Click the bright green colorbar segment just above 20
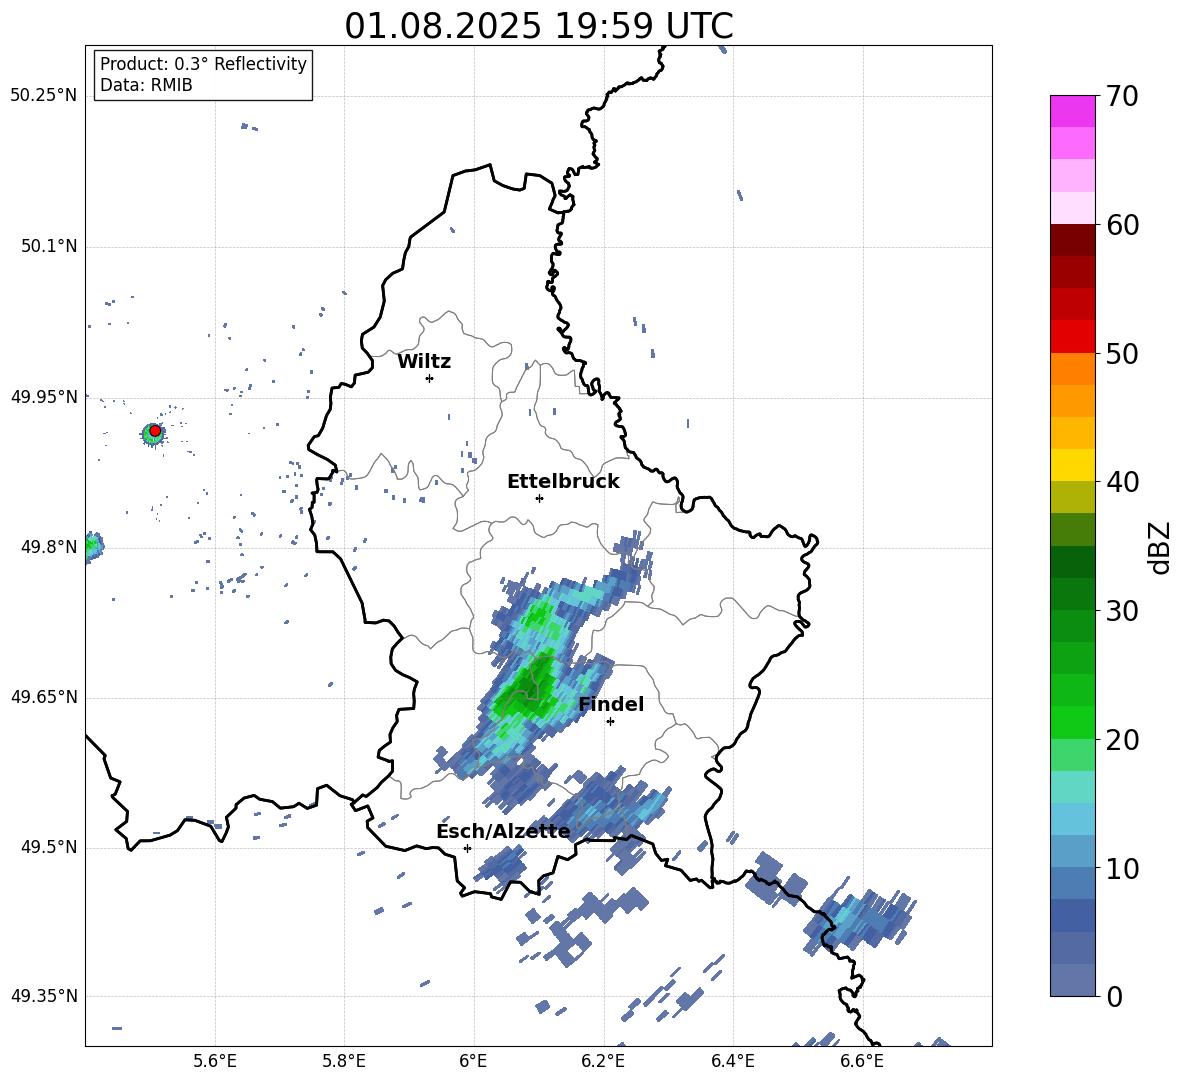1184x1081 pixels. (1072, 722)
